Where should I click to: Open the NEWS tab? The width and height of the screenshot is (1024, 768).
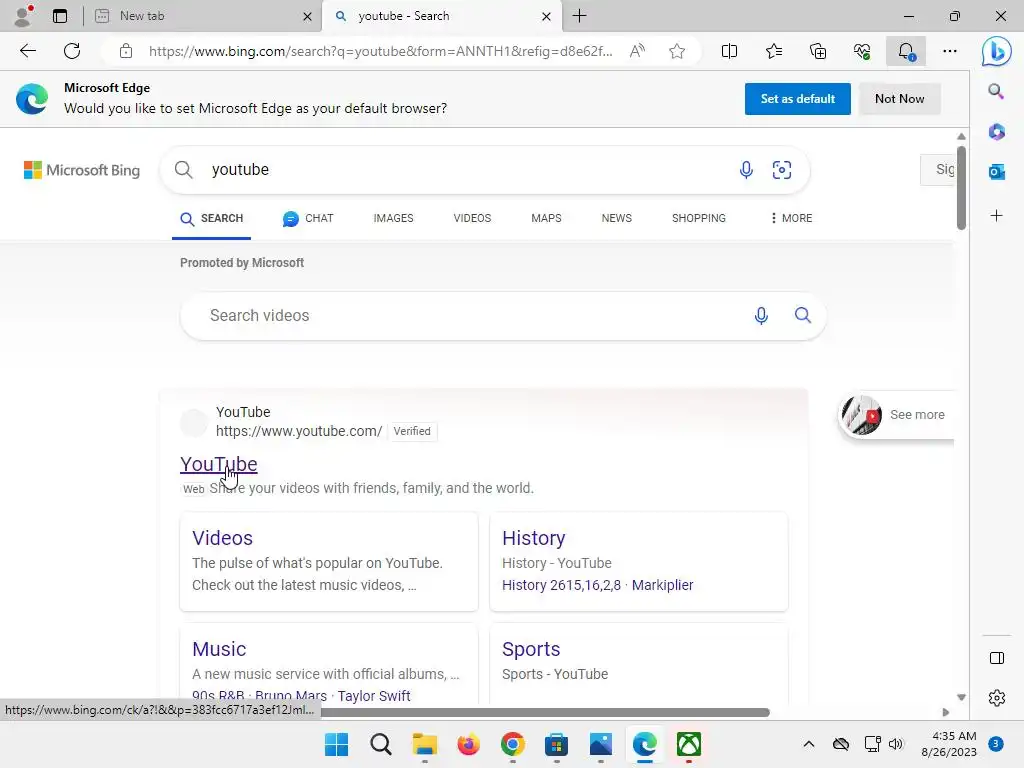[616, 218]
